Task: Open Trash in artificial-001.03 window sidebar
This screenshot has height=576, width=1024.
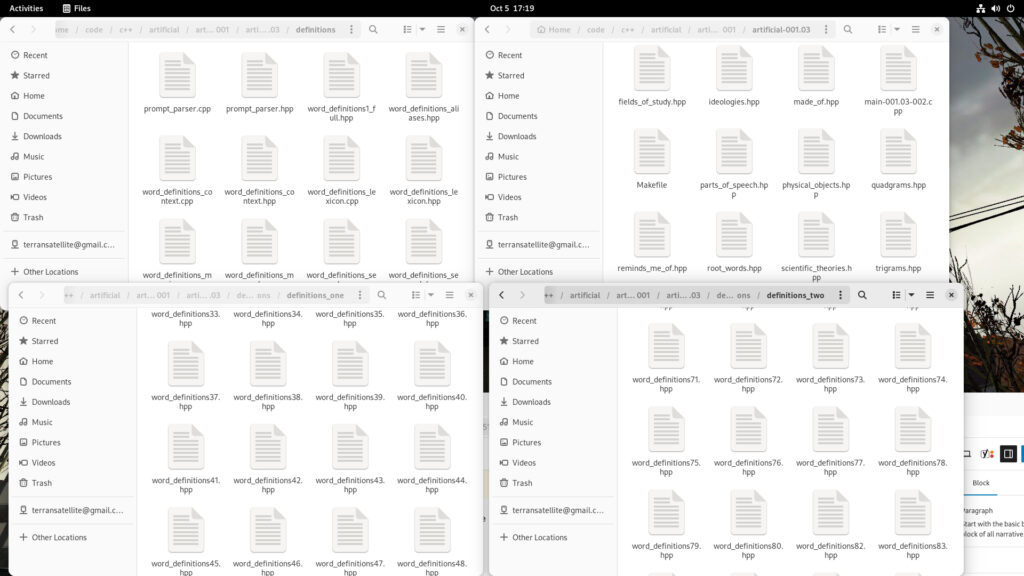Action: click(508, 217)
